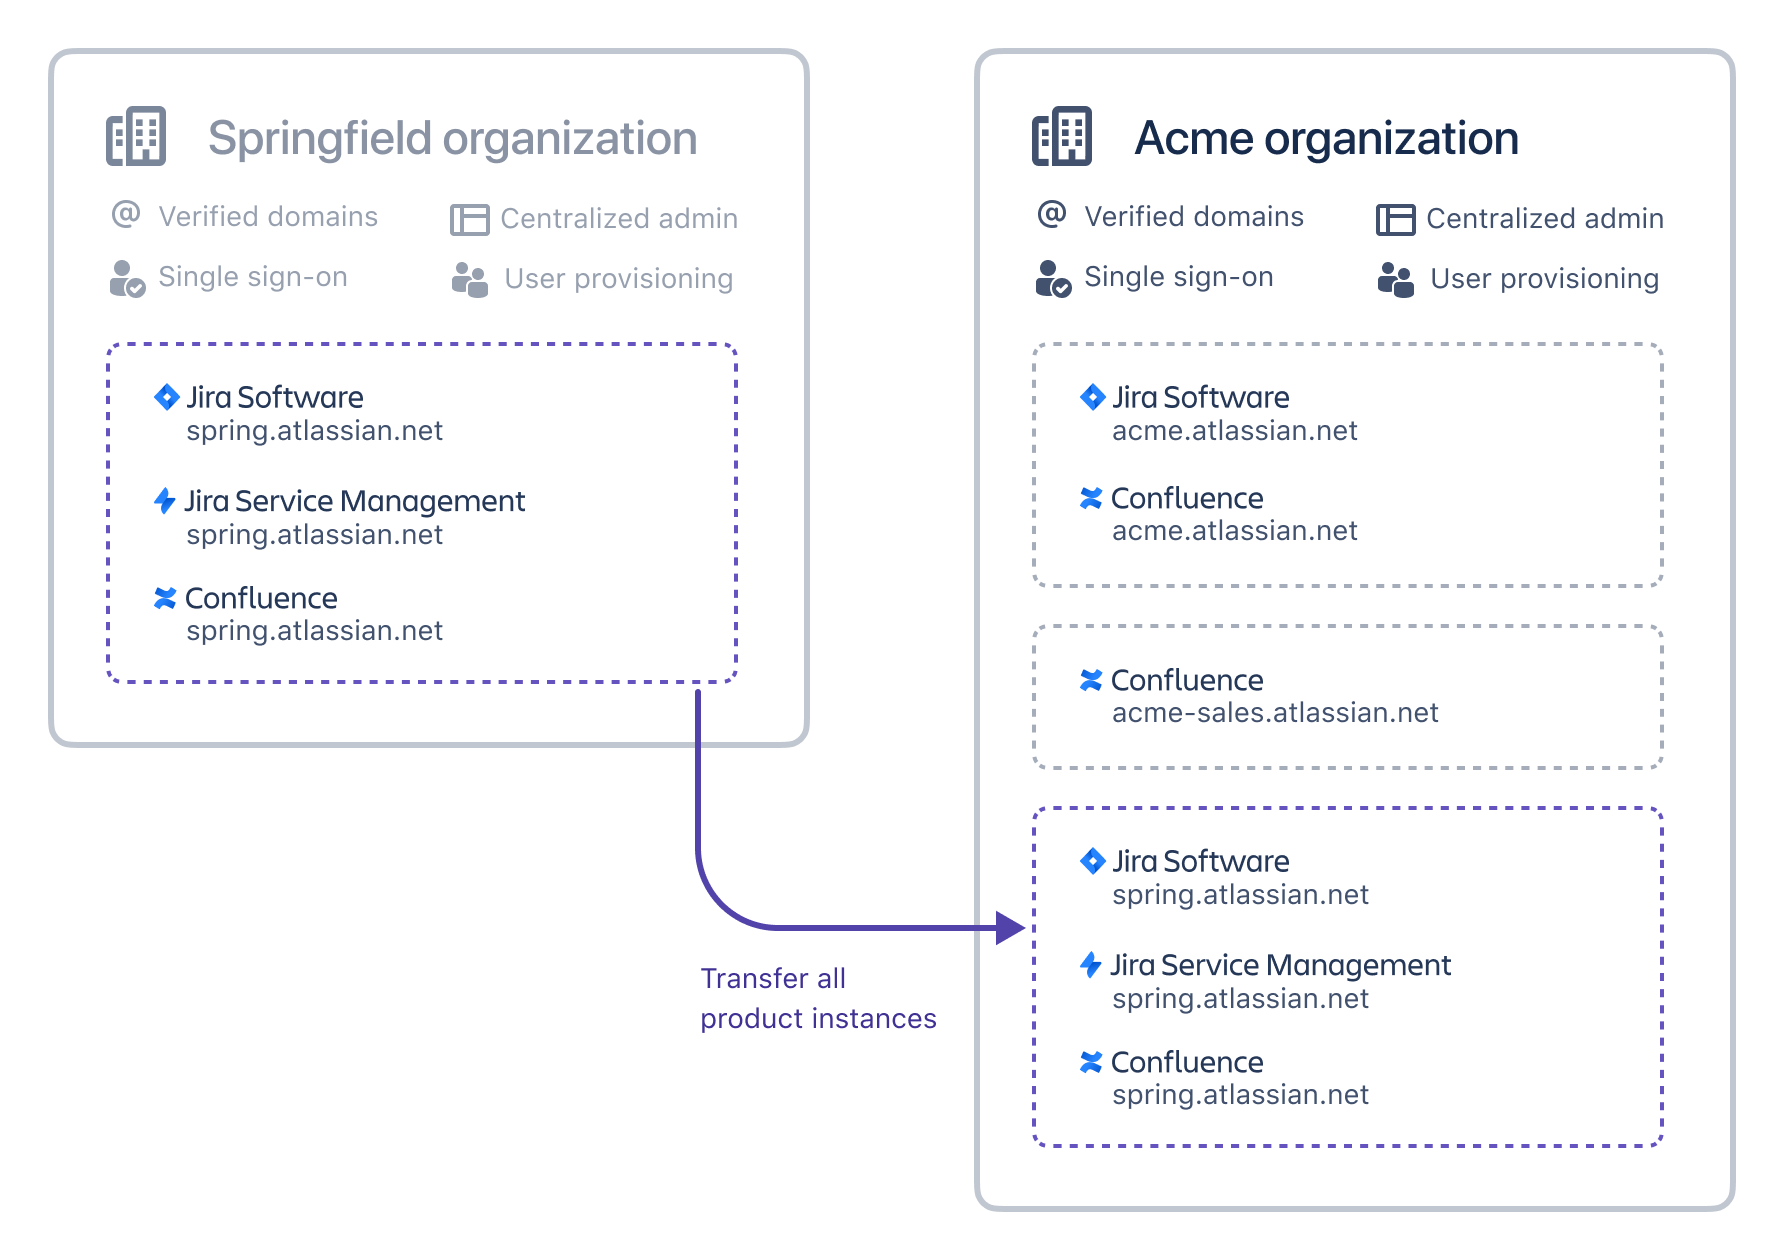Click "Centralized admin" label in Springfield organization
Viewport: 1788px width, 1258px height.
[x=619, y=218]
